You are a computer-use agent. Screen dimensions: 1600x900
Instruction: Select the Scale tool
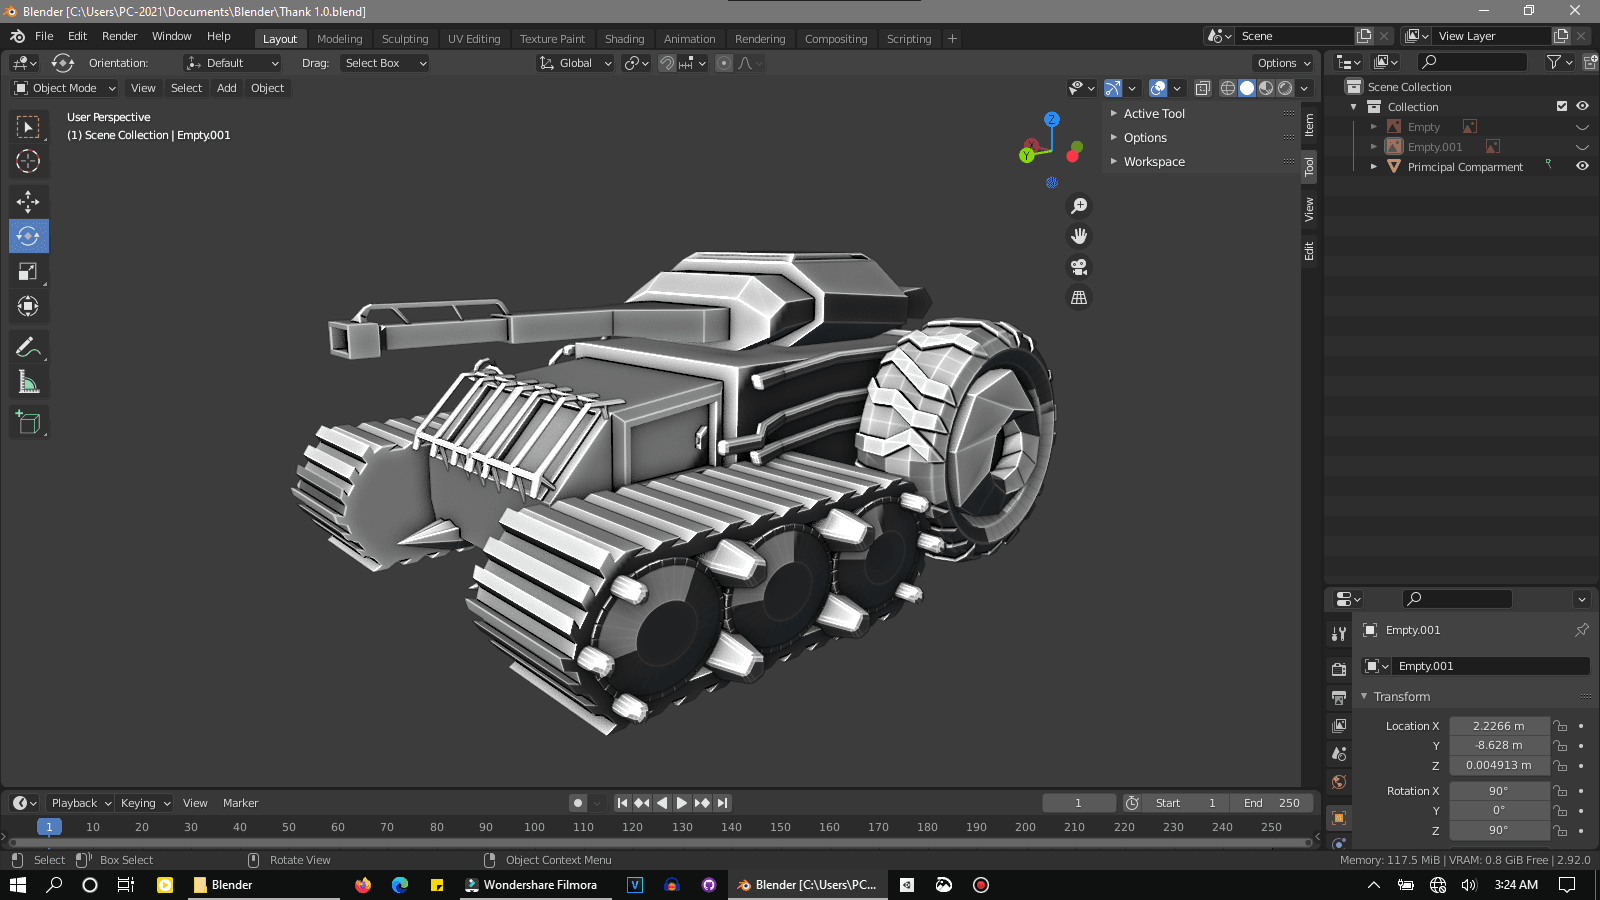point(28,271)
